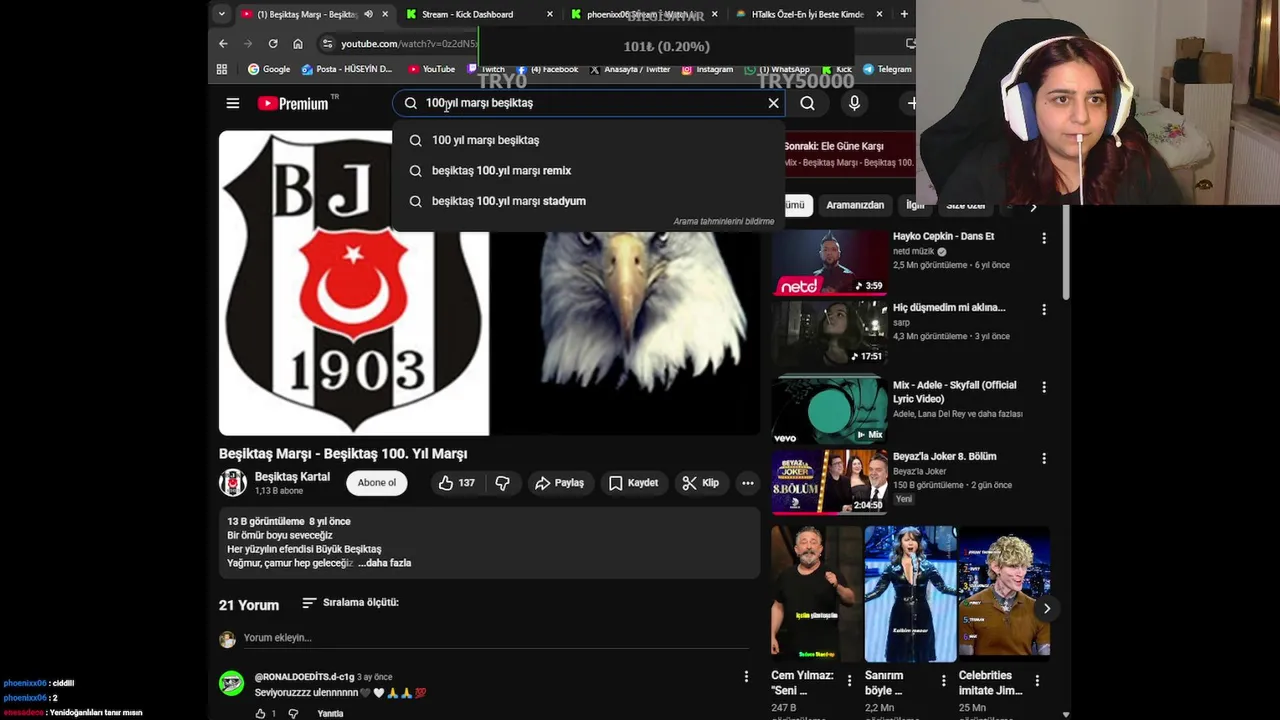Open the apps grid in bookmarks bar
This screenshot has height=720, width=1280.
tap(222, 69)
